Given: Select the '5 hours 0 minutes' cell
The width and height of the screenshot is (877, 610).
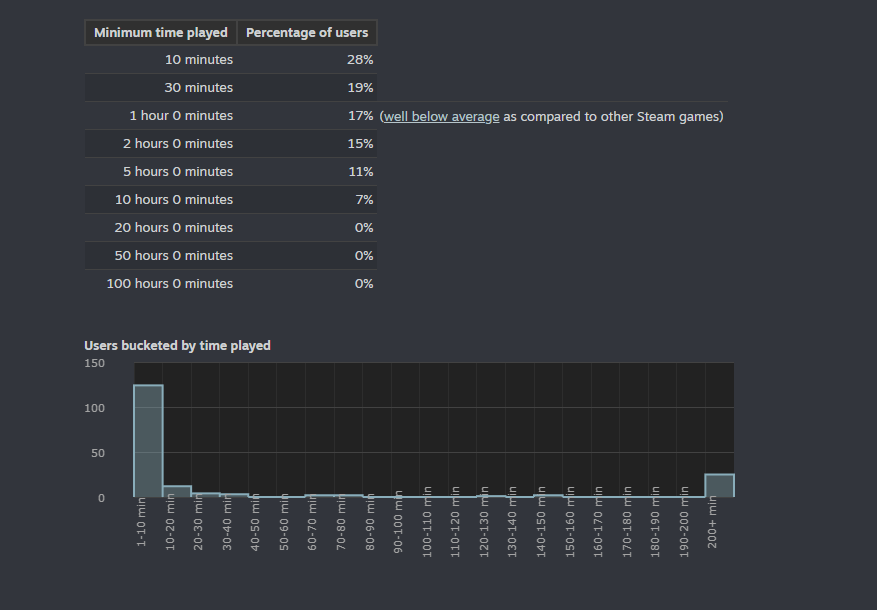Looking at the screenshot, I should [161, 171].
